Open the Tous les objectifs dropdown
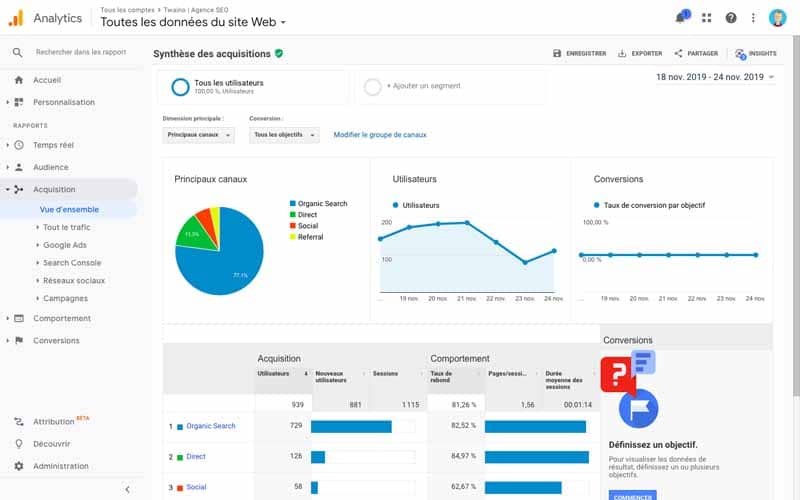Screen dimensions: 800x500 (284, 135)
